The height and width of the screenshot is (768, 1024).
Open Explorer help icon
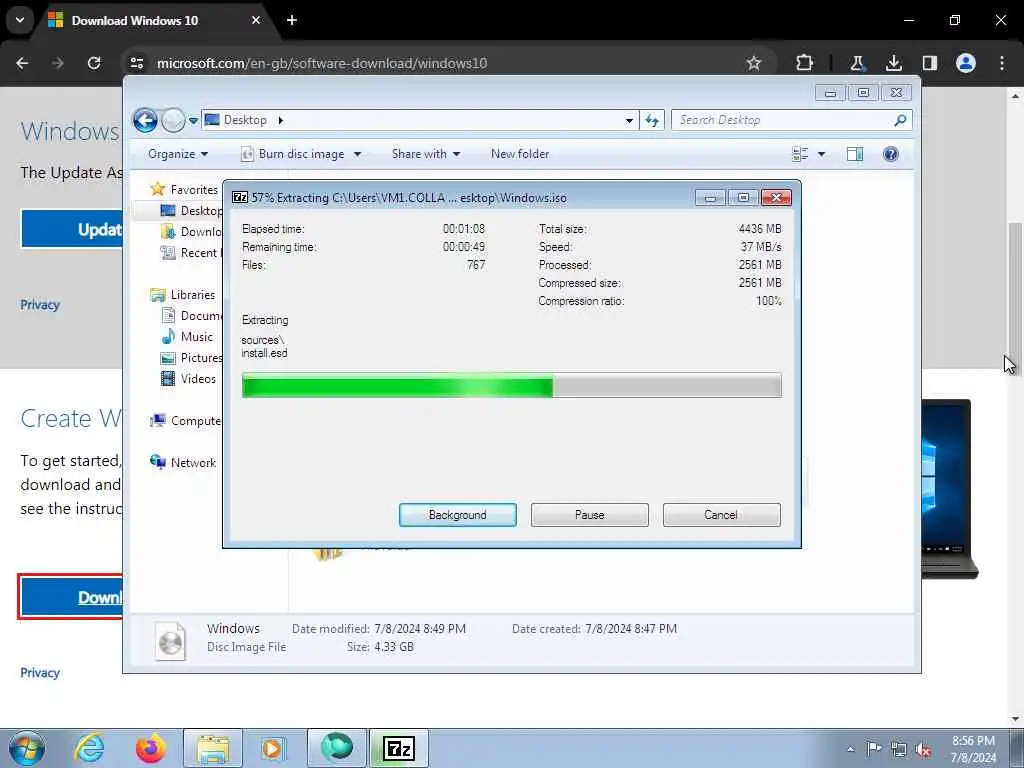point(890,154)
